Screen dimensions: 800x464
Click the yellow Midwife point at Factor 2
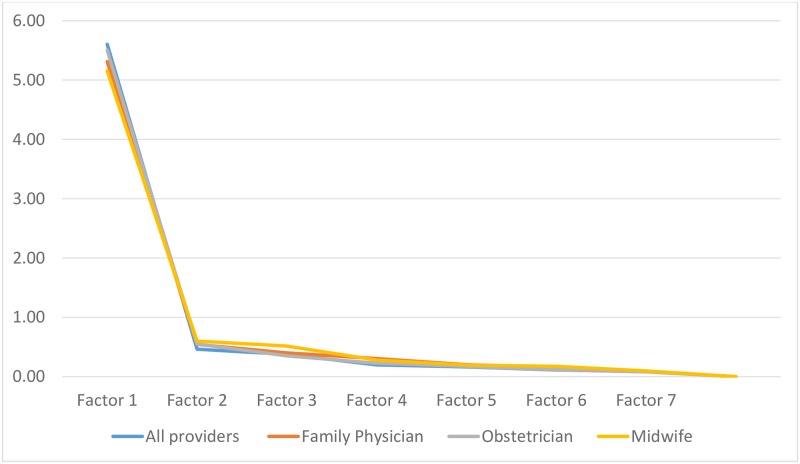pyautogui.click(x=197, y=341)
